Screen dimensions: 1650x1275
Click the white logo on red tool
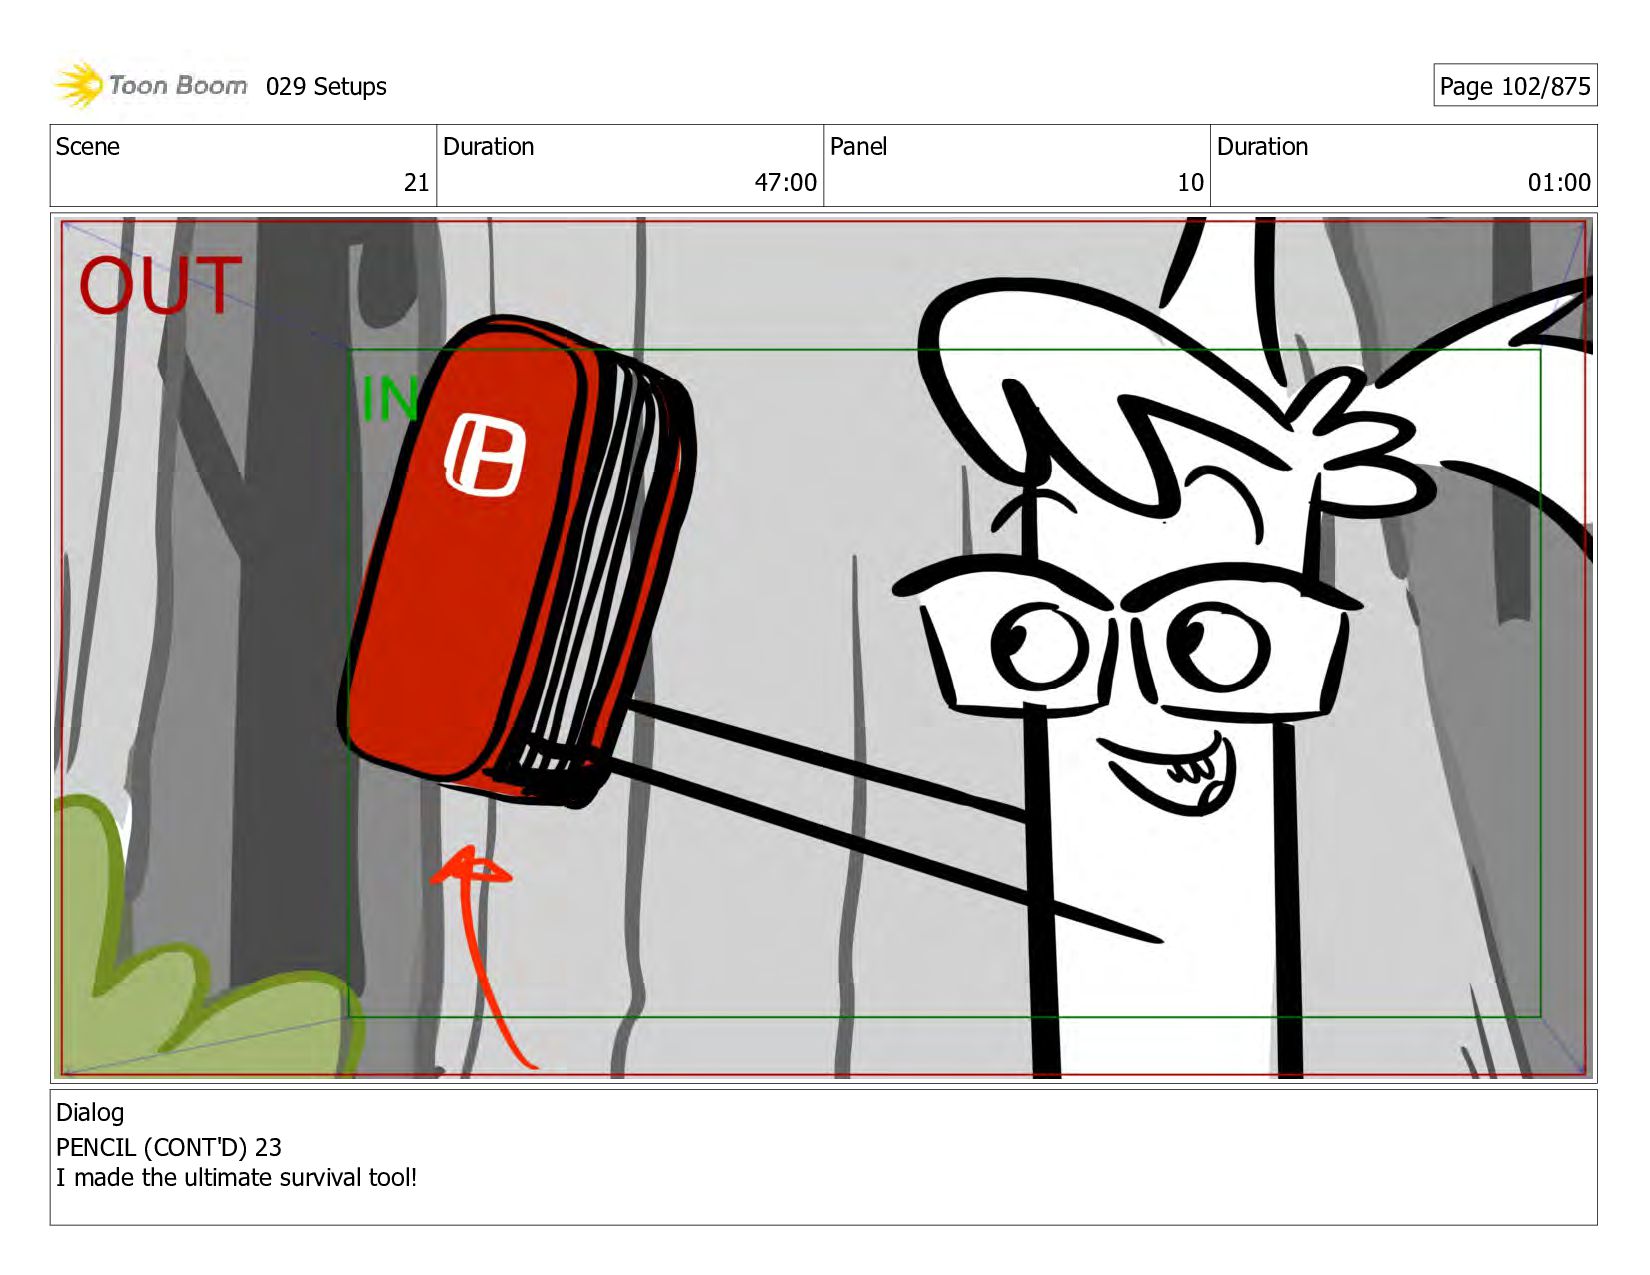[x=485, y=455]
